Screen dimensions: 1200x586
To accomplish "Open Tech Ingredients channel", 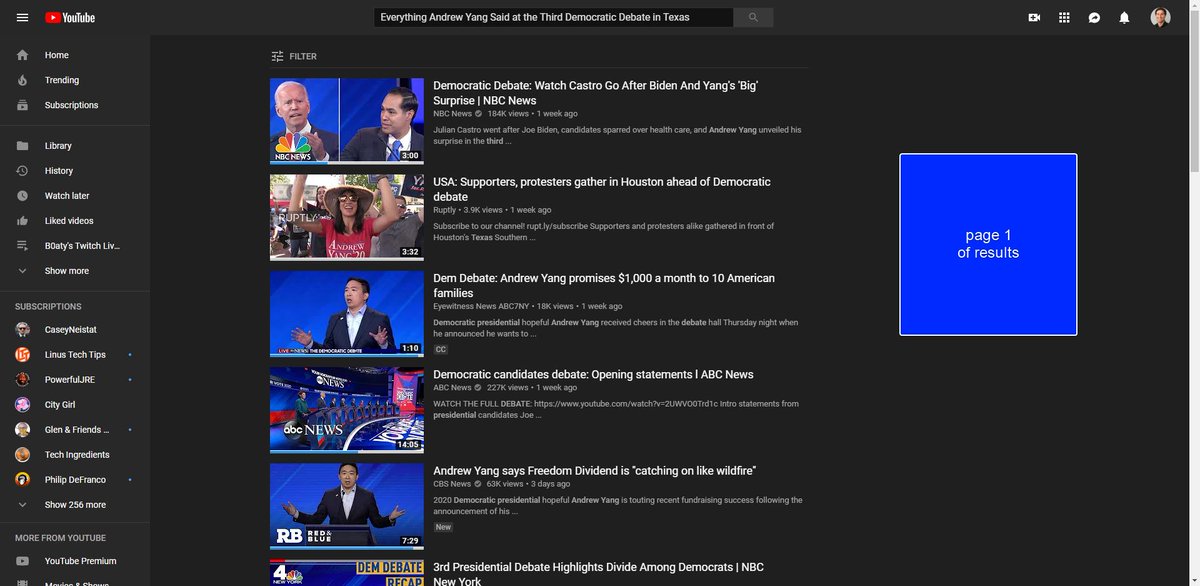I will pos(75,455).
